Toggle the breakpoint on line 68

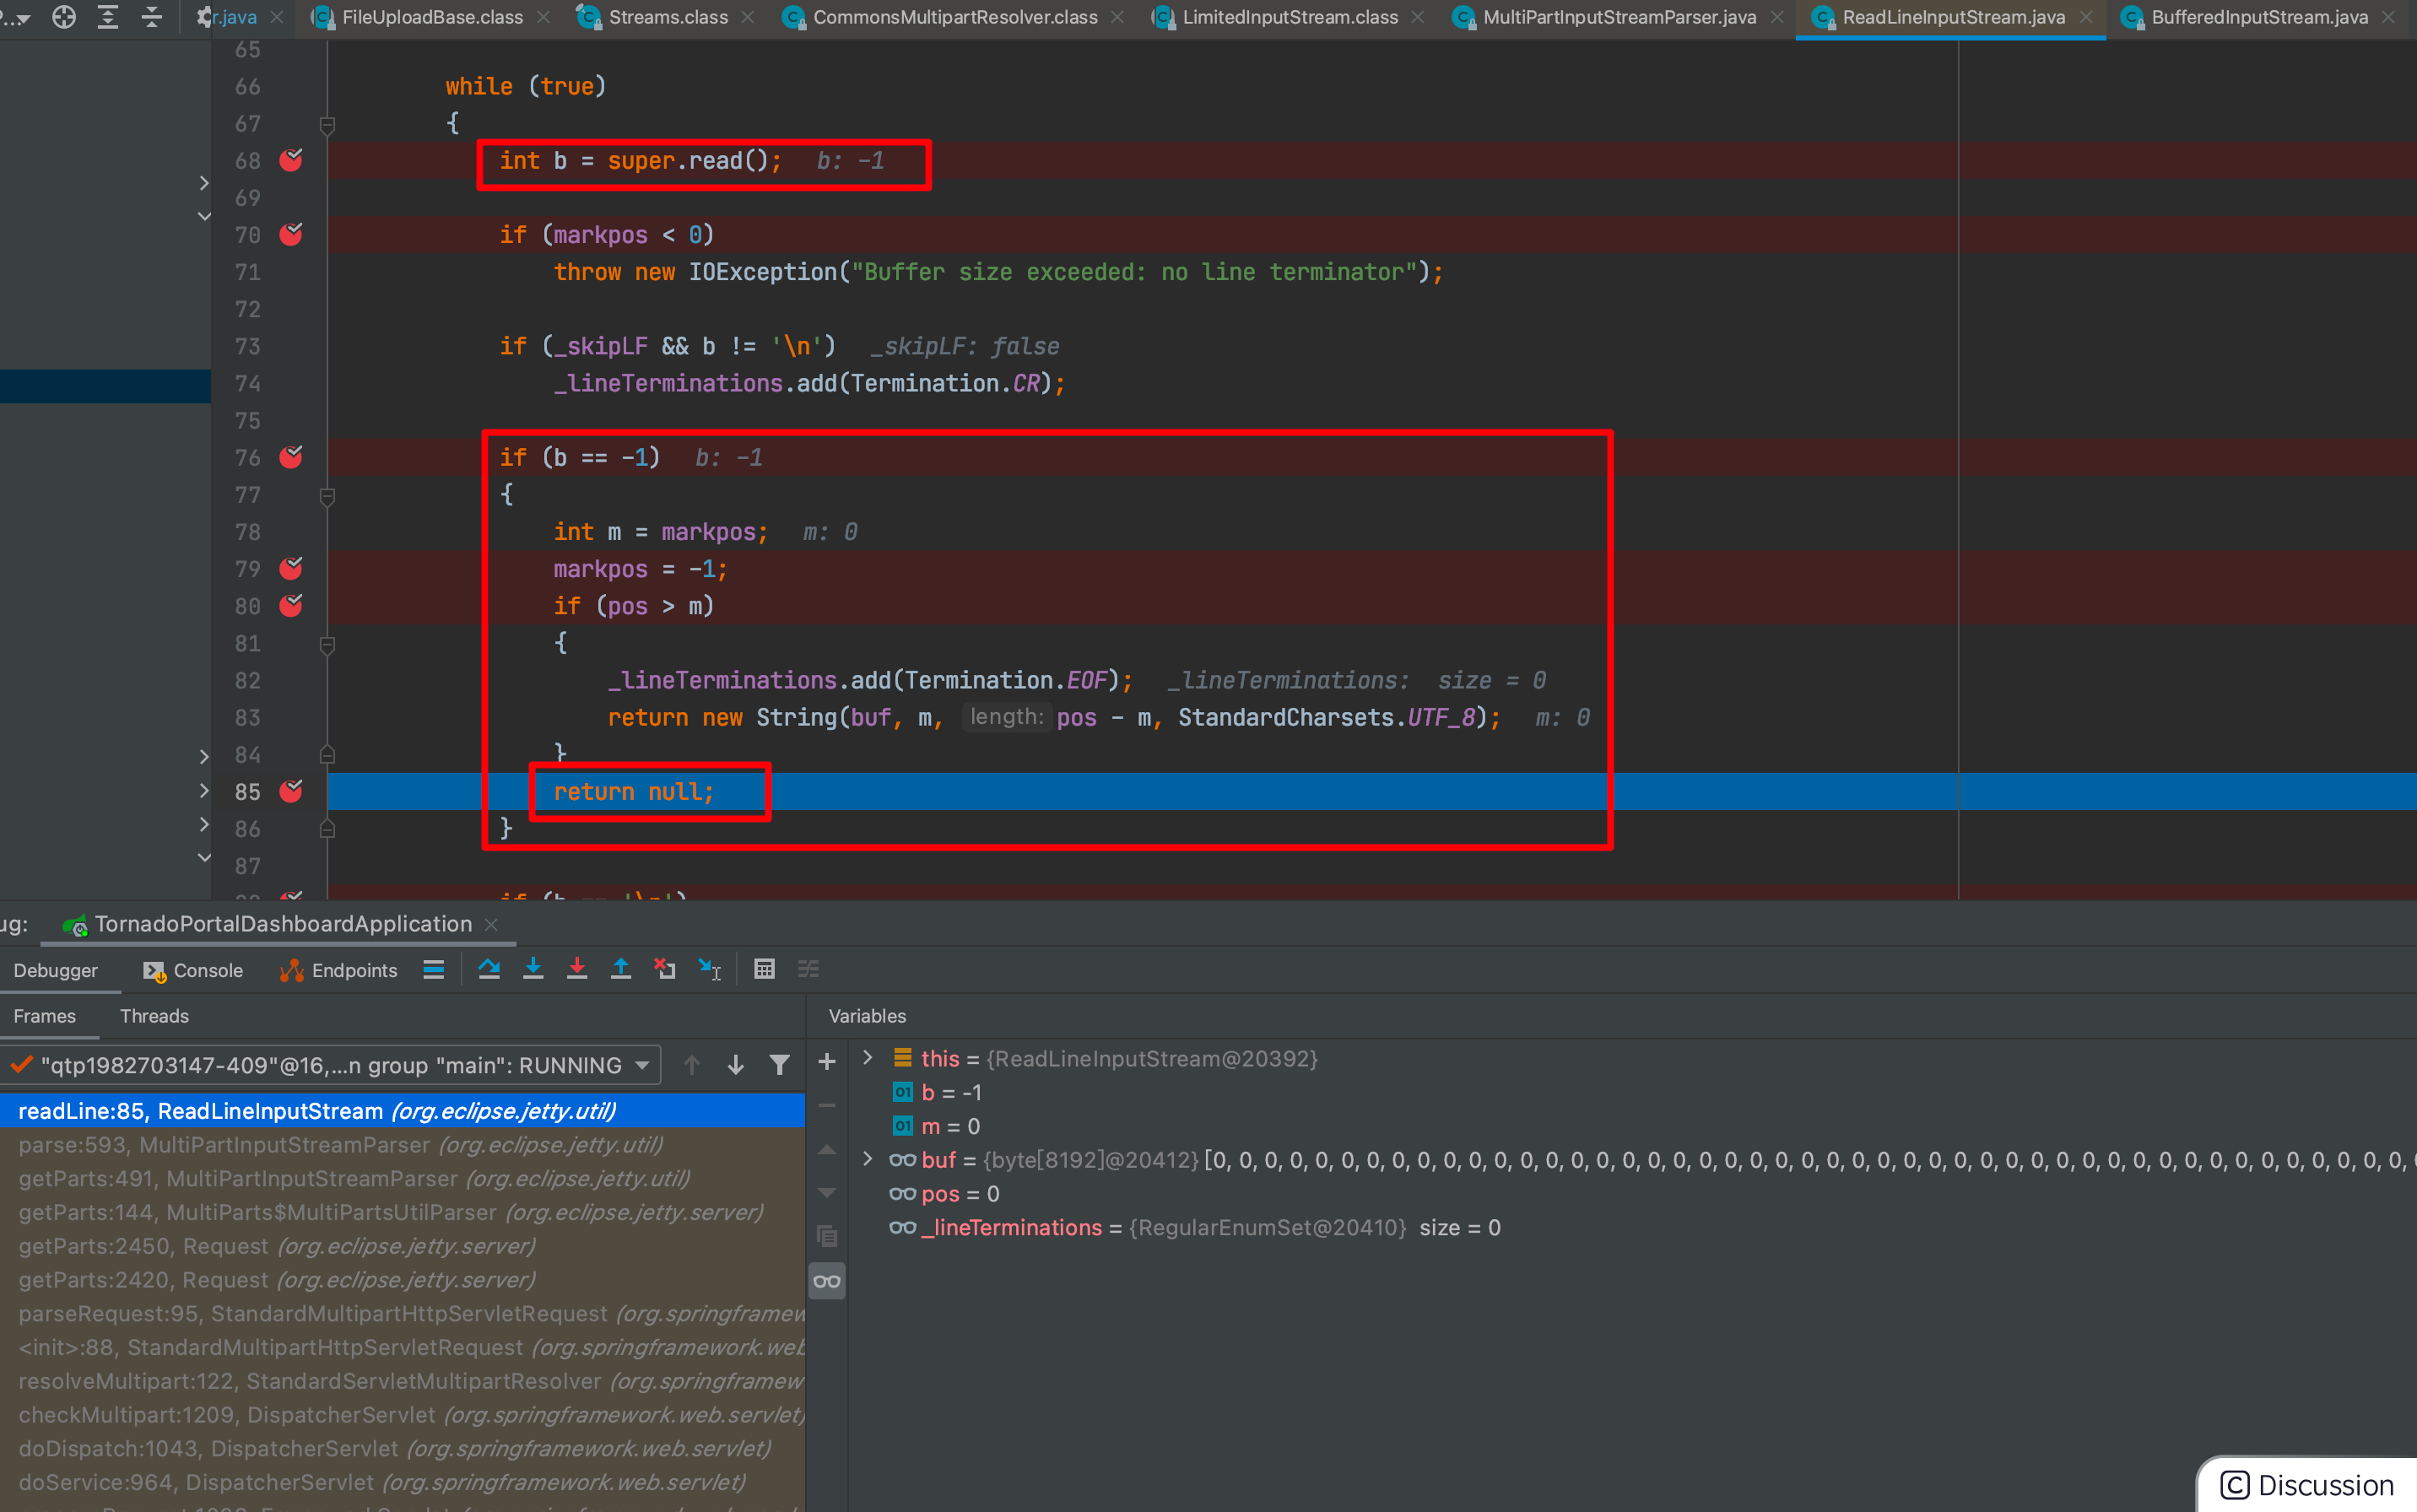(x=291, y=160)
